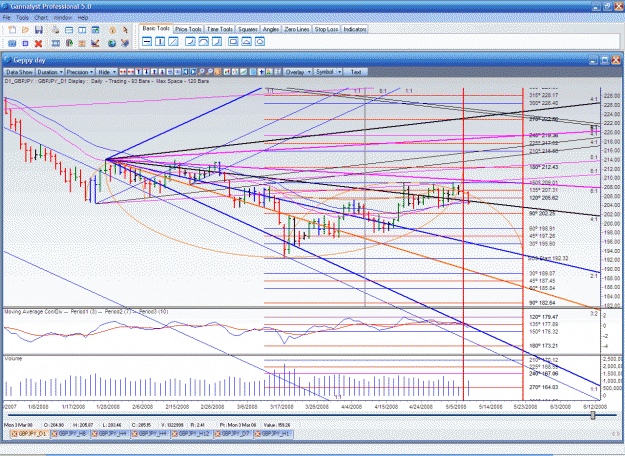Viewport: 625px width, 456px height.
Task: Select the ellipse drawing tool
Action: (259, 41)
